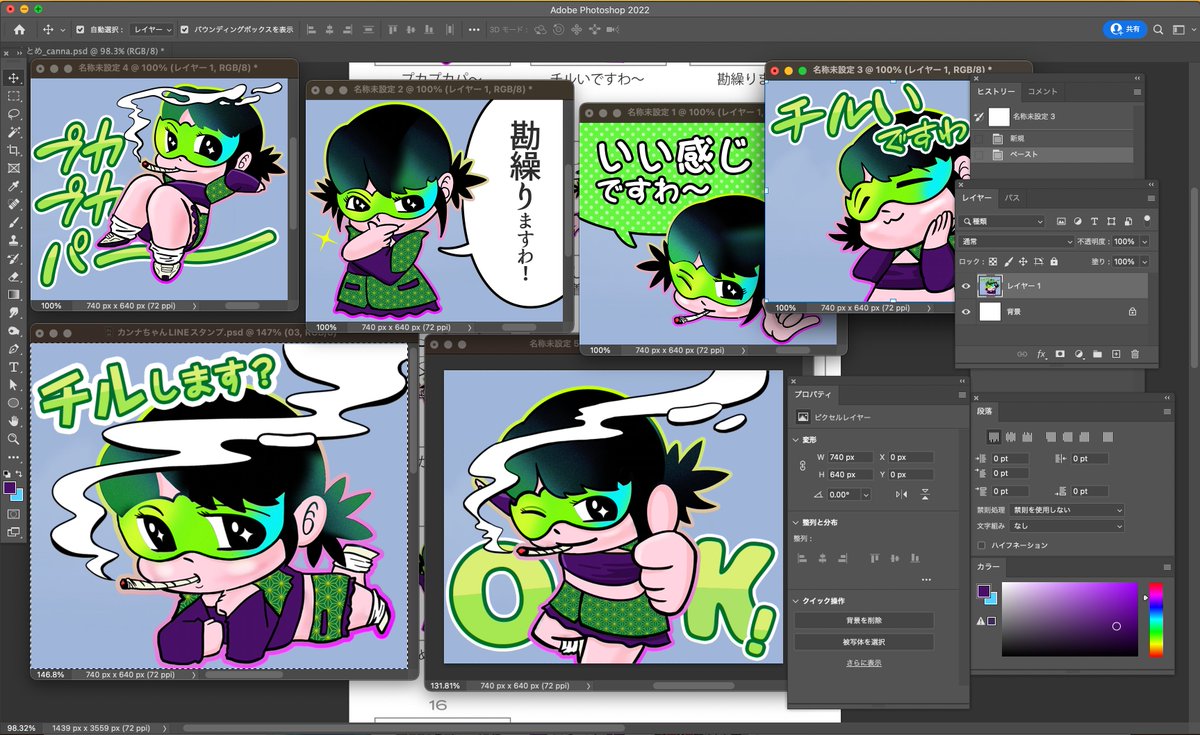Pick the Magic Wand selection tool
The image size is (1200, 735).
tap(14, 132)
